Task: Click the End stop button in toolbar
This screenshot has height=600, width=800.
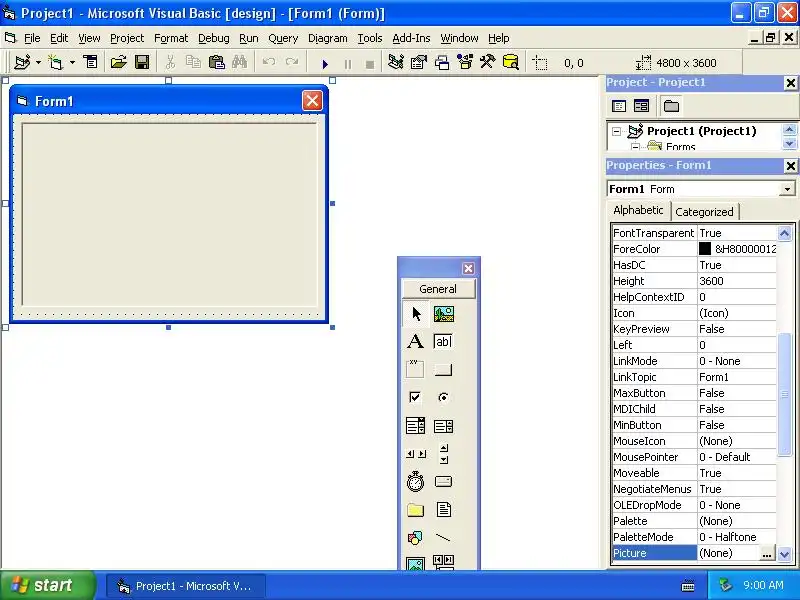Action: 370,64
